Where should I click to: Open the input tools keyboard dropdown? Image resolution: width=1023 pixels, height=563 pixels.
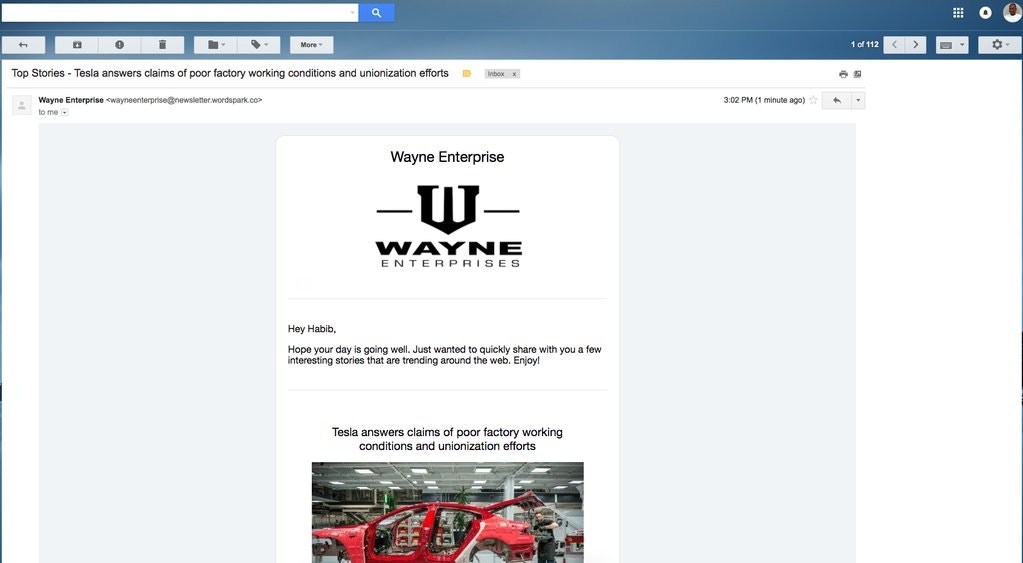(x=952, y=45)
